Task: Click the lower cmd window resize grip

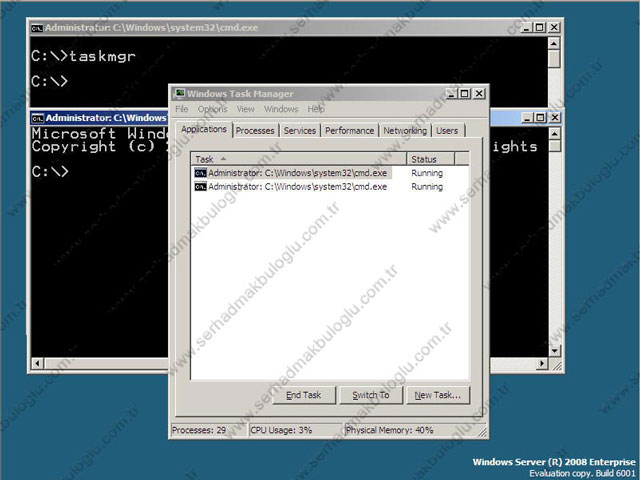Action: 557,365
